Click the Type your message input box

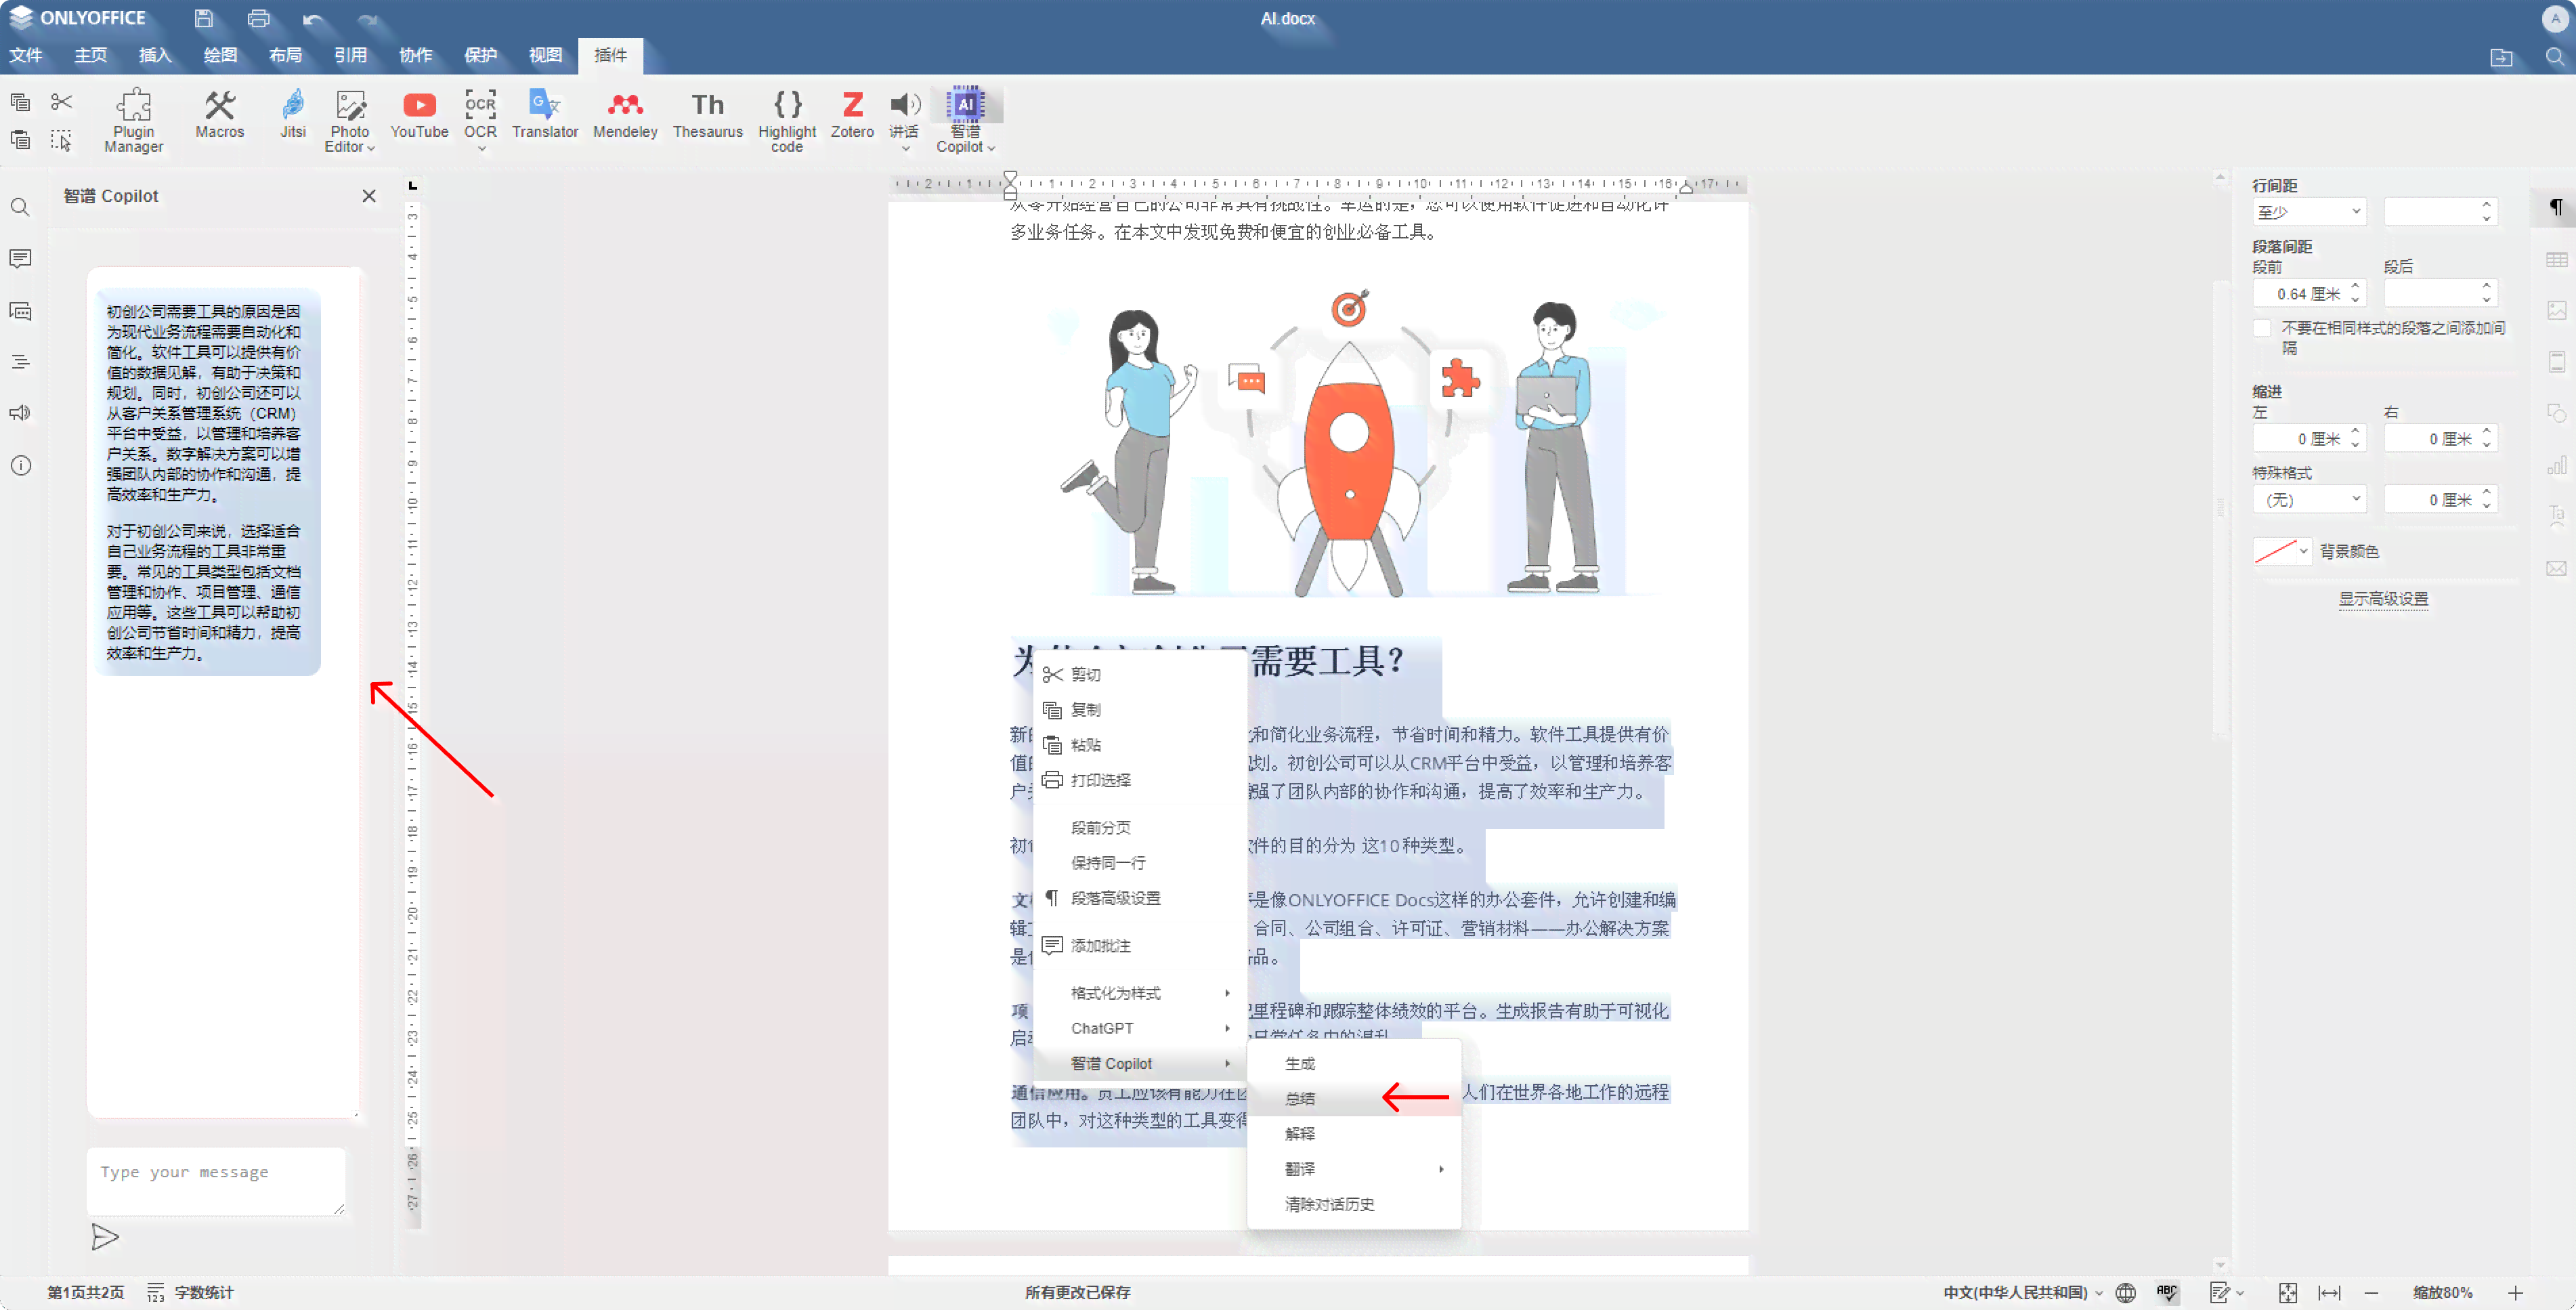pyautogui.click(x=216, y=1181)
